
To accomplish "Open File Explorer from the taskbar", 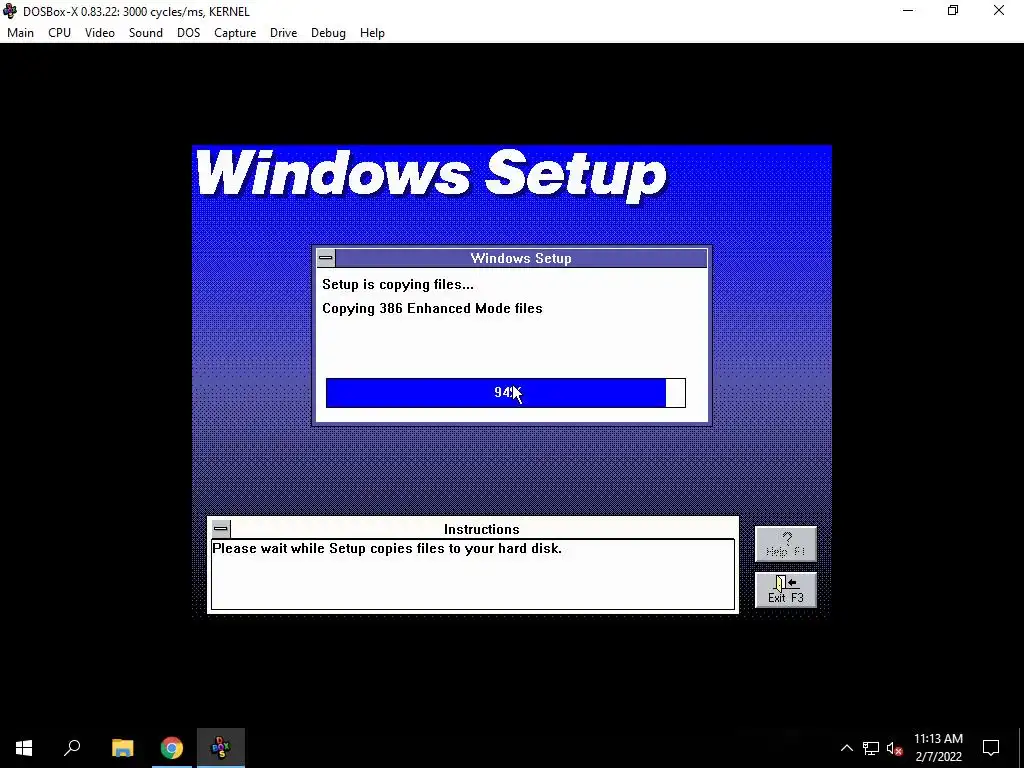I will click(x=122, y=748).
